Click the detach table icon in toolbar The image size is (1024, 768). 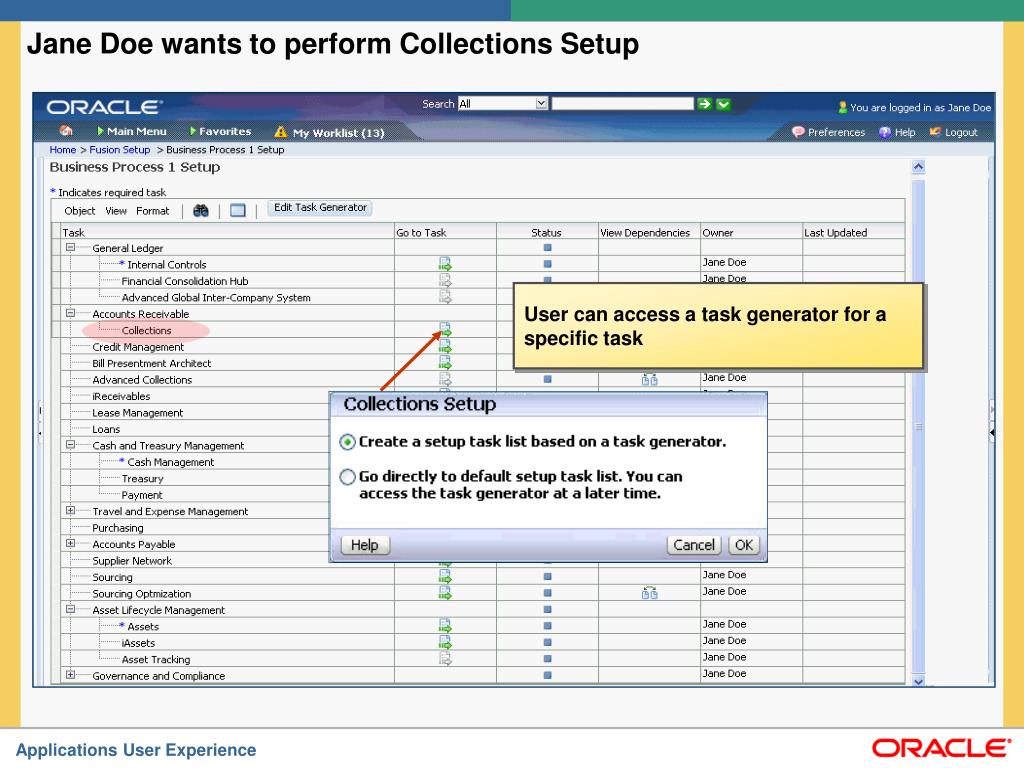pyautogui.click(x=237, y=211)
